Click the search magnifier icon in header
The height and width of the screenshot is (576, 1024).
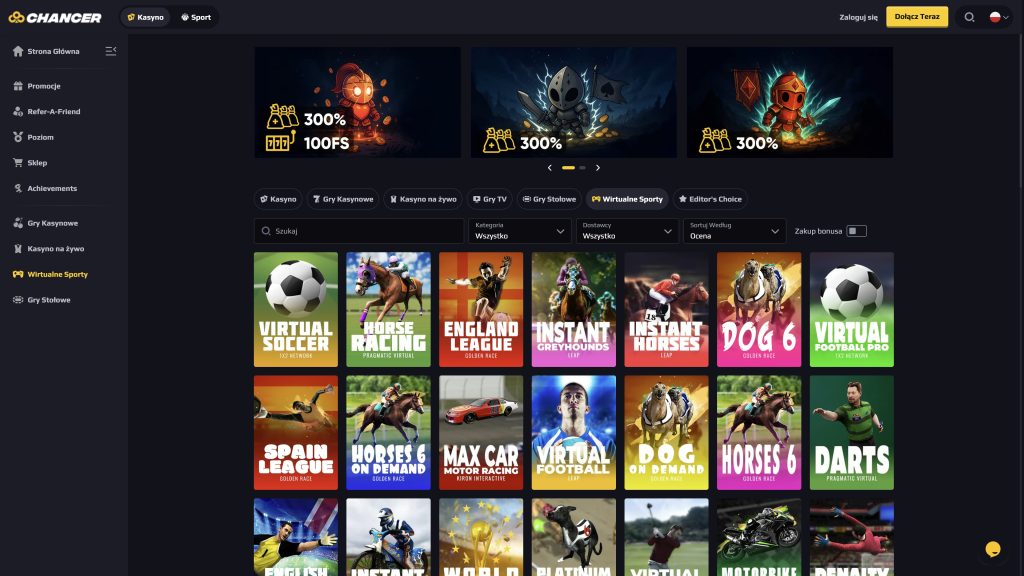pyautogui.click(x=969, y=17)
